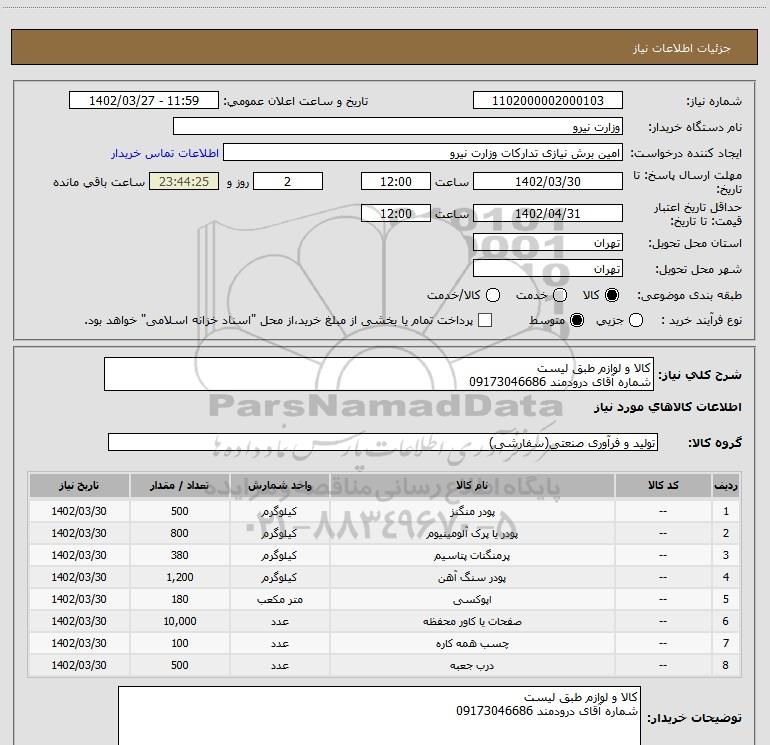Select the پودر منگنز item name
The width and height of the screenshot is (770, 745).
click(472, 512)
